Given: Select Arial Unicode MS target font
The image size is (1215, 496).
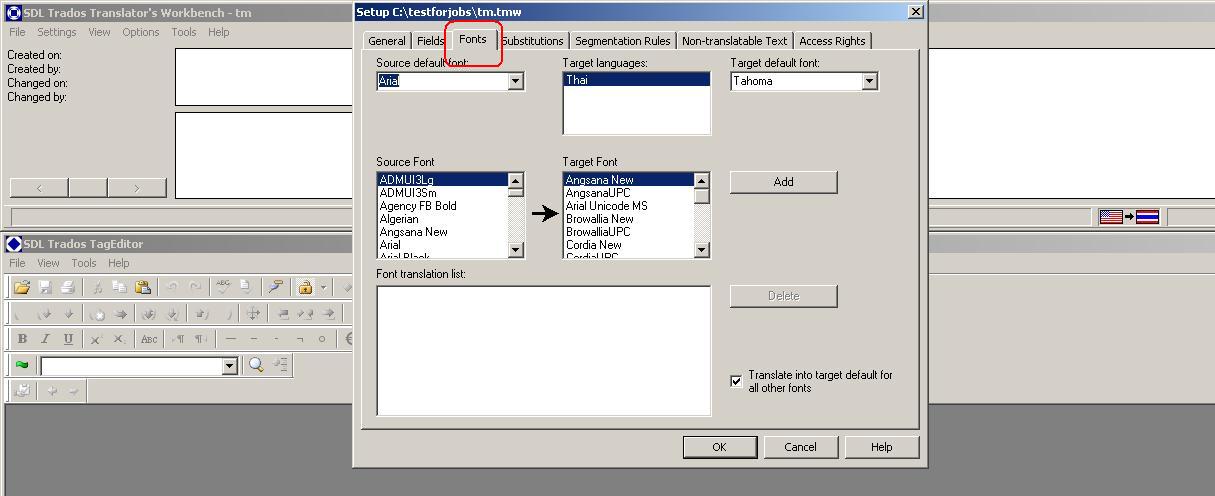Looking at the screenshot, I should click(x=628, y=206).
